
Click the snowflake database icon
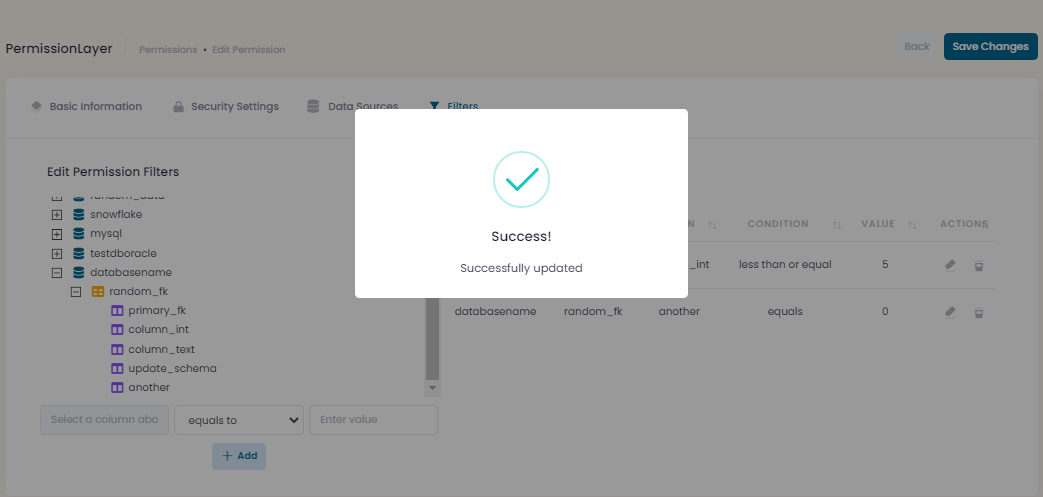point(79,214)
